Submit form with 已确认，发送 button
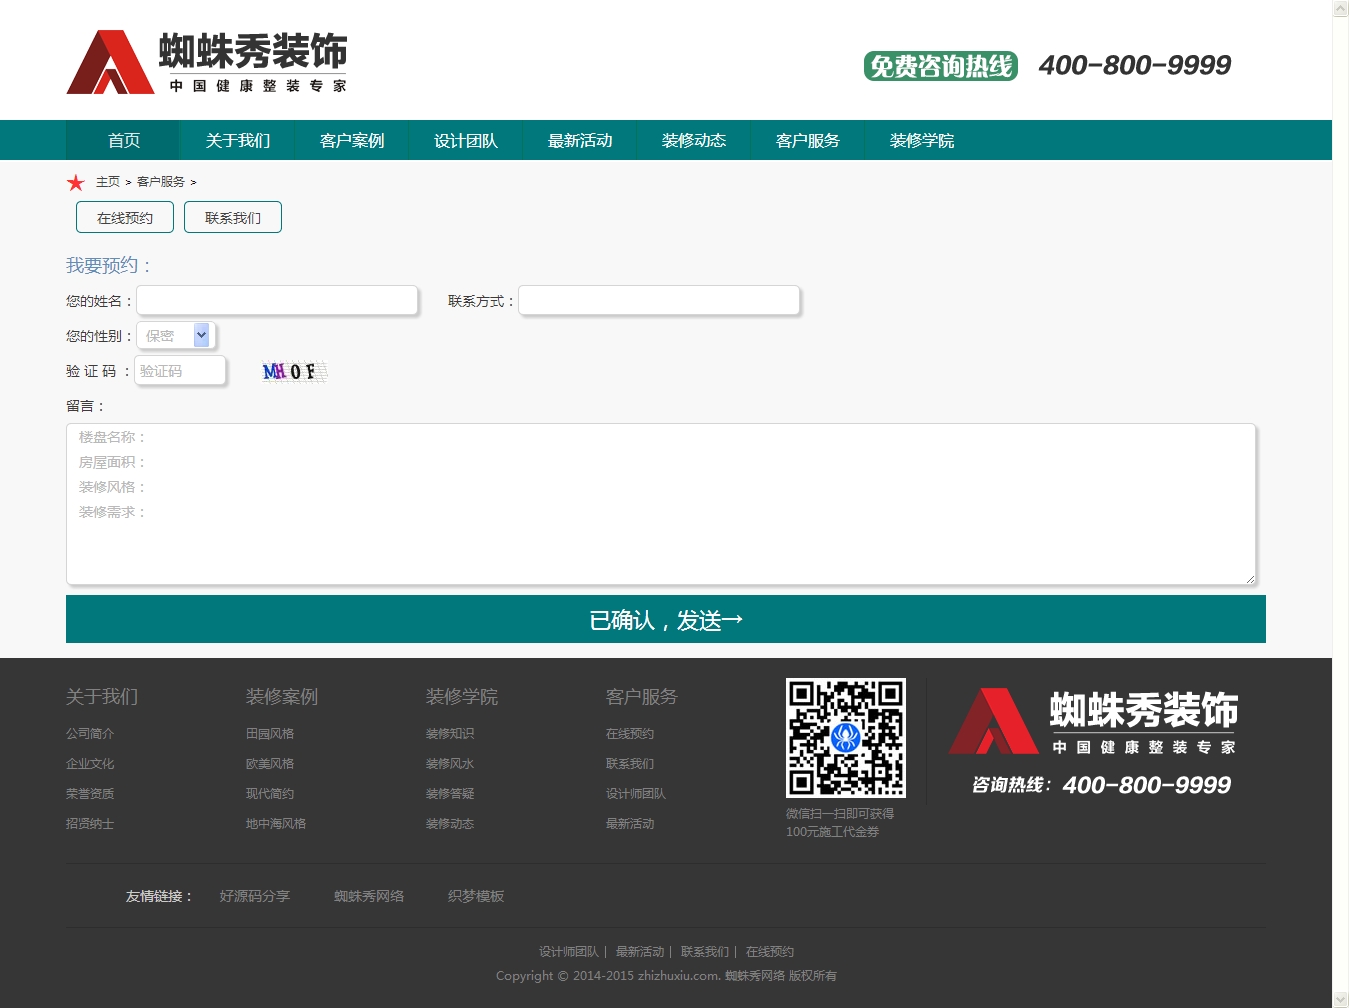Viewport: 1349px width, 1008px height. [665, 620]
